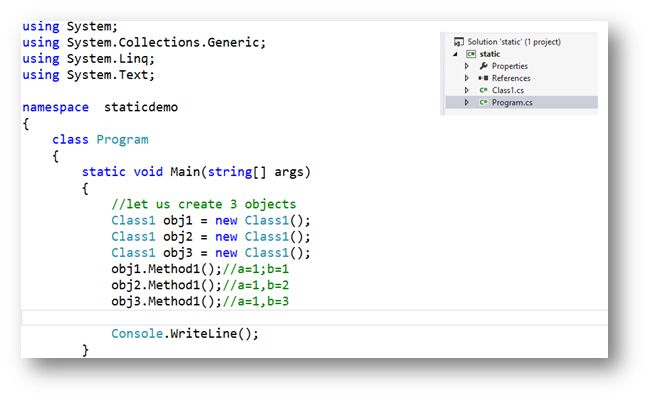Viewport: 650px width, 400px height.
Task: Expand the Properties node
Action: (467, 66)
